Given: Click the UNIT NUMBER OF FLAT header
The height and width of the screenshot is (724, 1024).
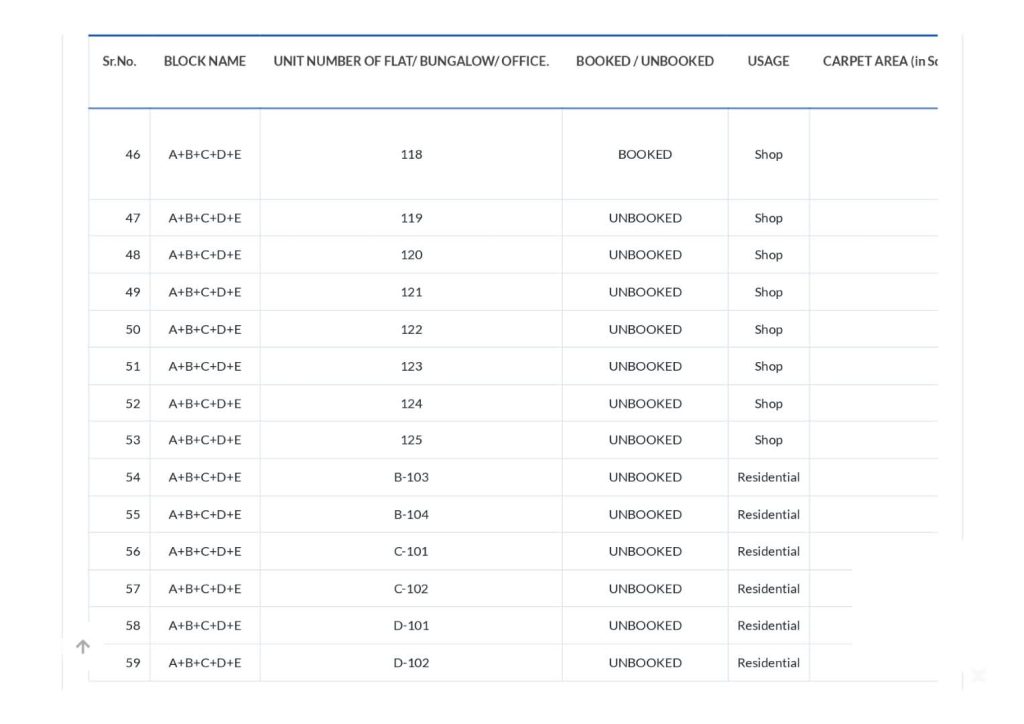Looking at the screenshot, I should click(x=411, y=61).
